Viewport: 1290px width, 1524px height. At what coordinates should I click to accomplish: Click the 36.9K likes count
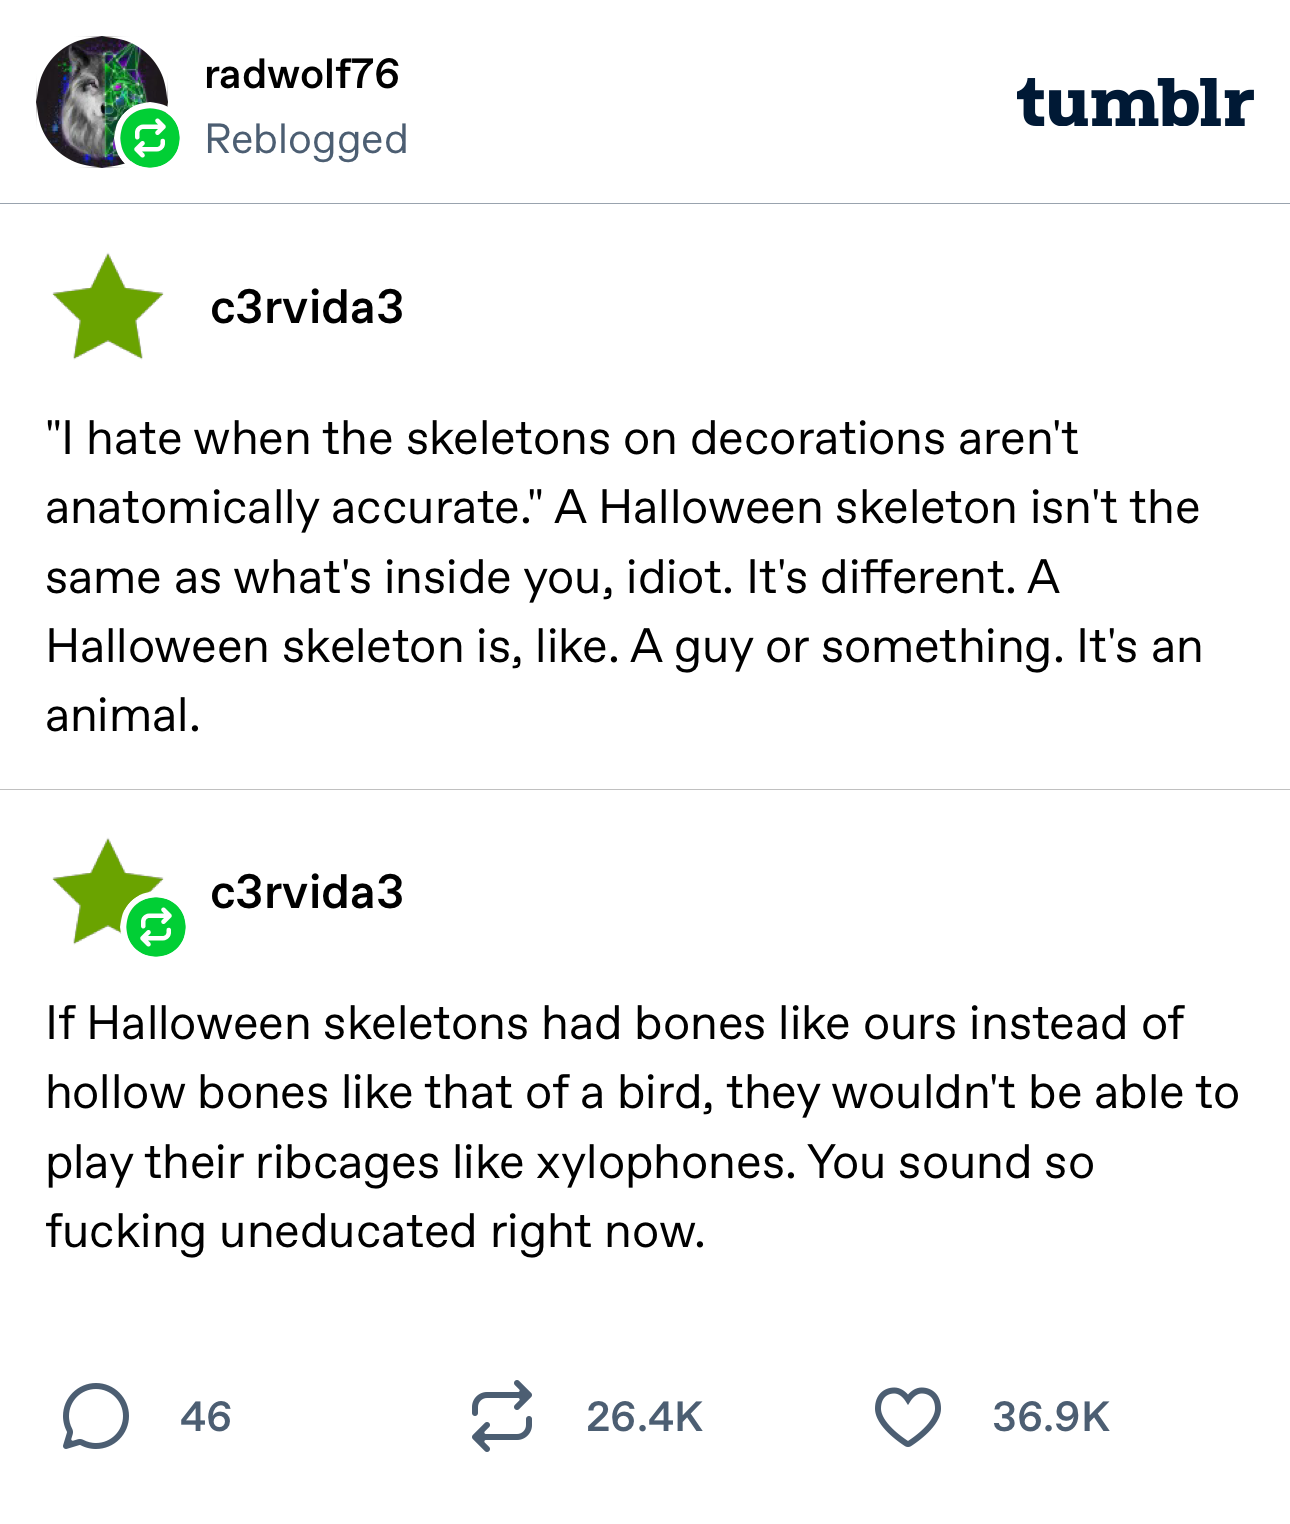(x=1051, y=1417)
